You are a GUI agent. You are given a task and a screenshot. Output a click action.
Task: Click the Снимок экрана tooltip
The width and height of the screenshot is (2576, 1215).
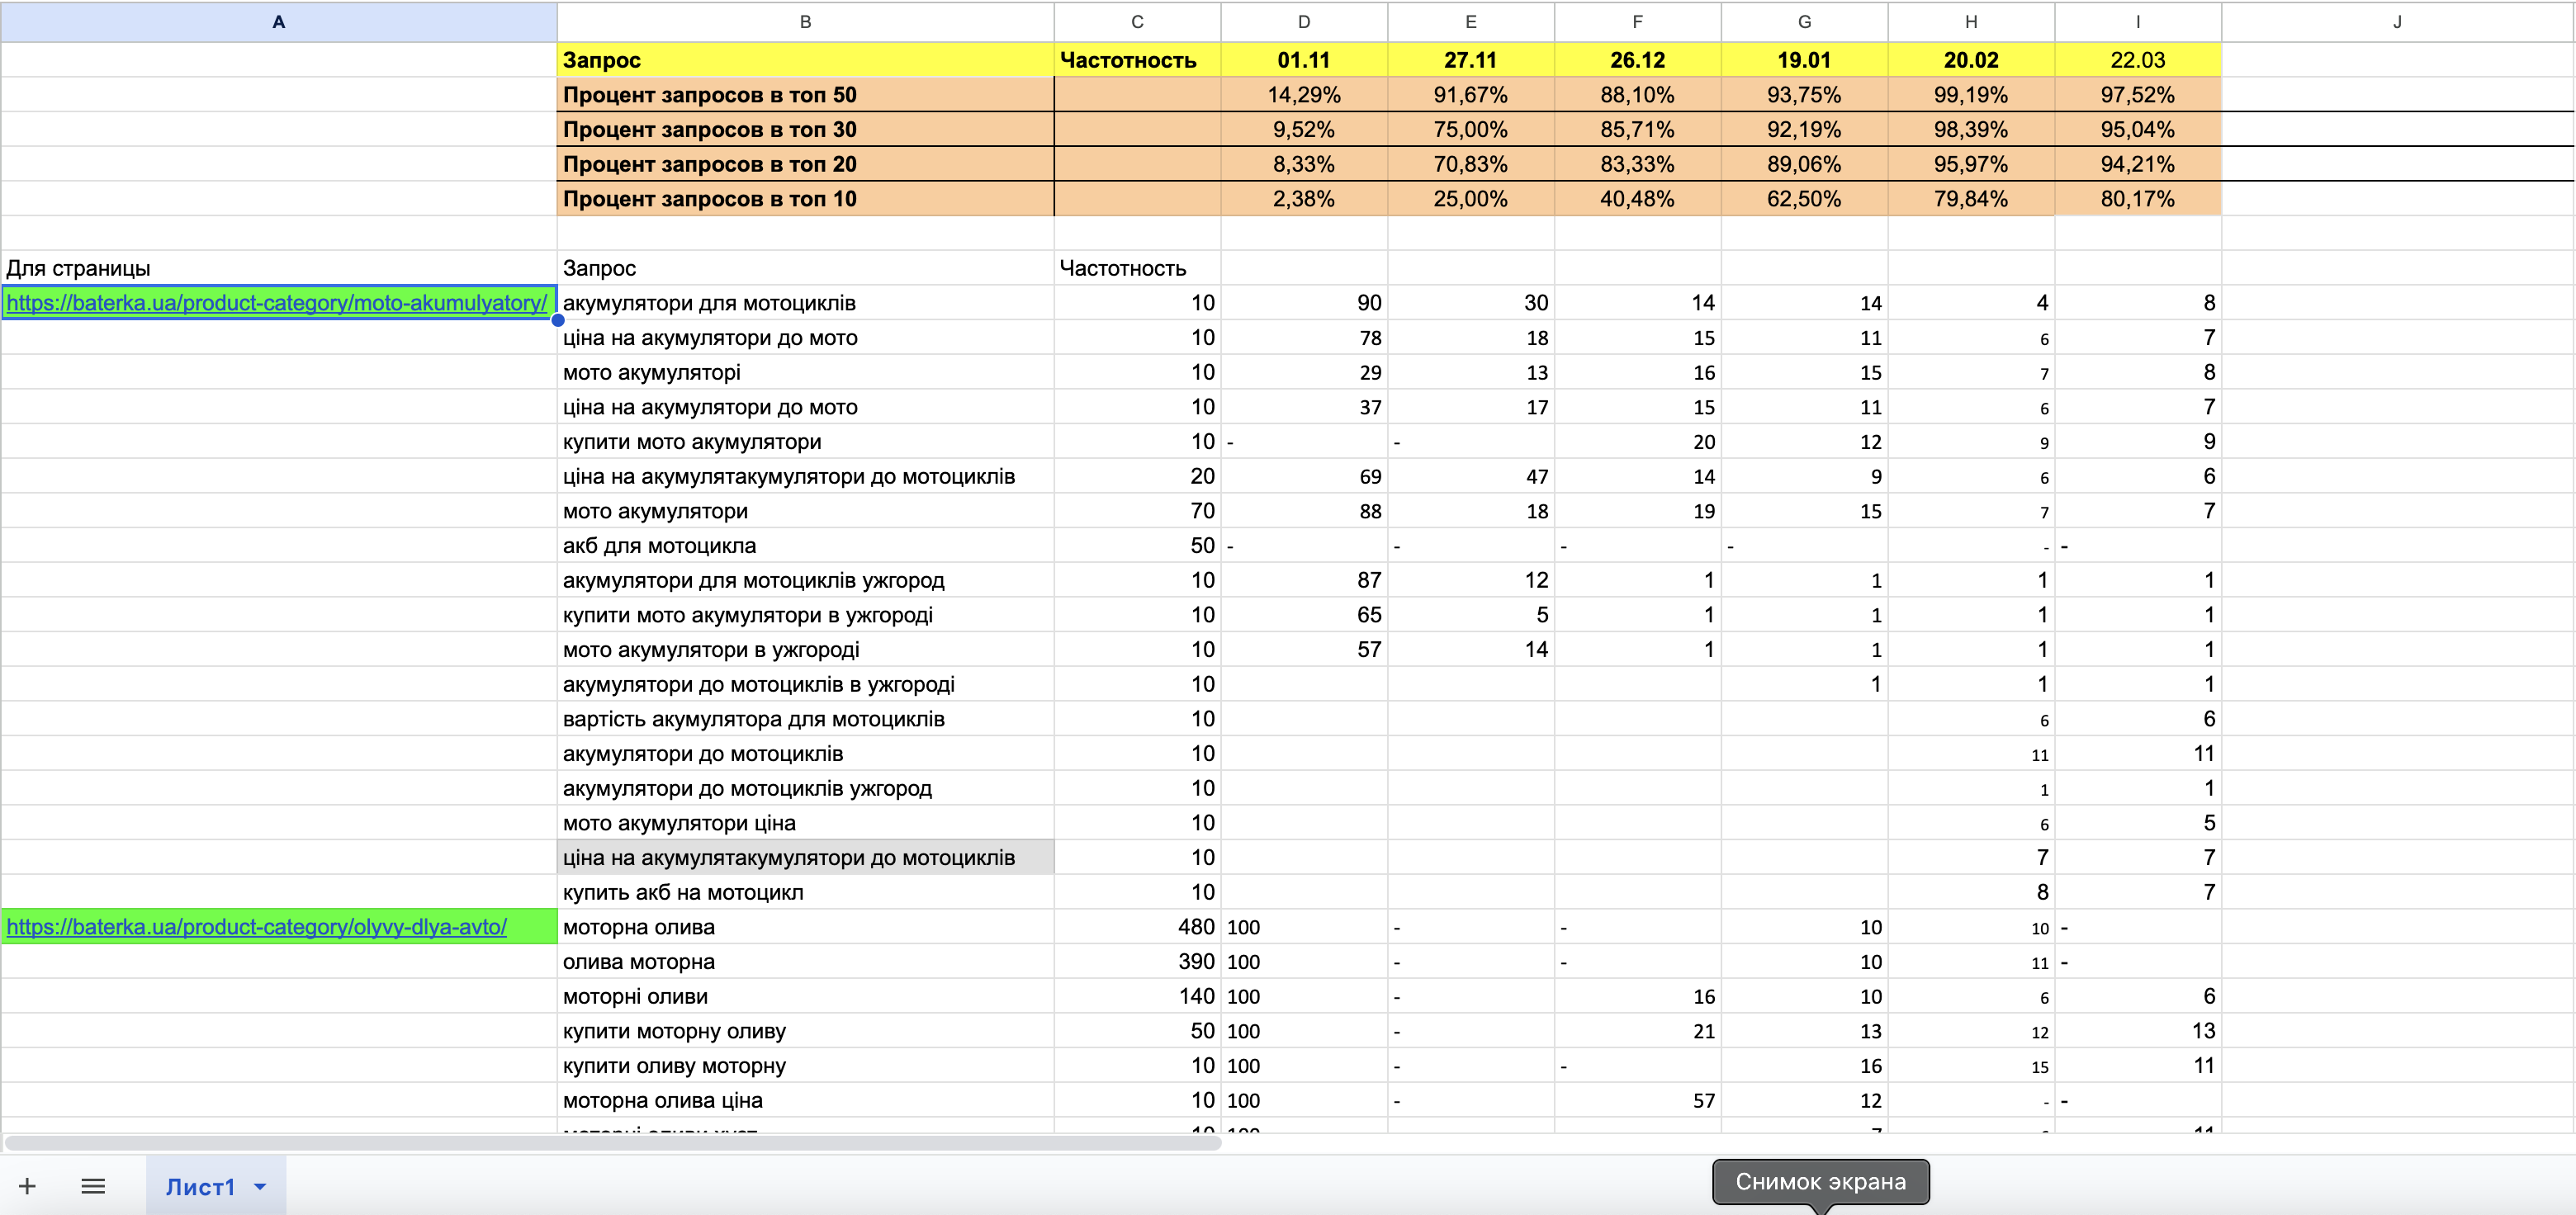click(1820, 1182)
